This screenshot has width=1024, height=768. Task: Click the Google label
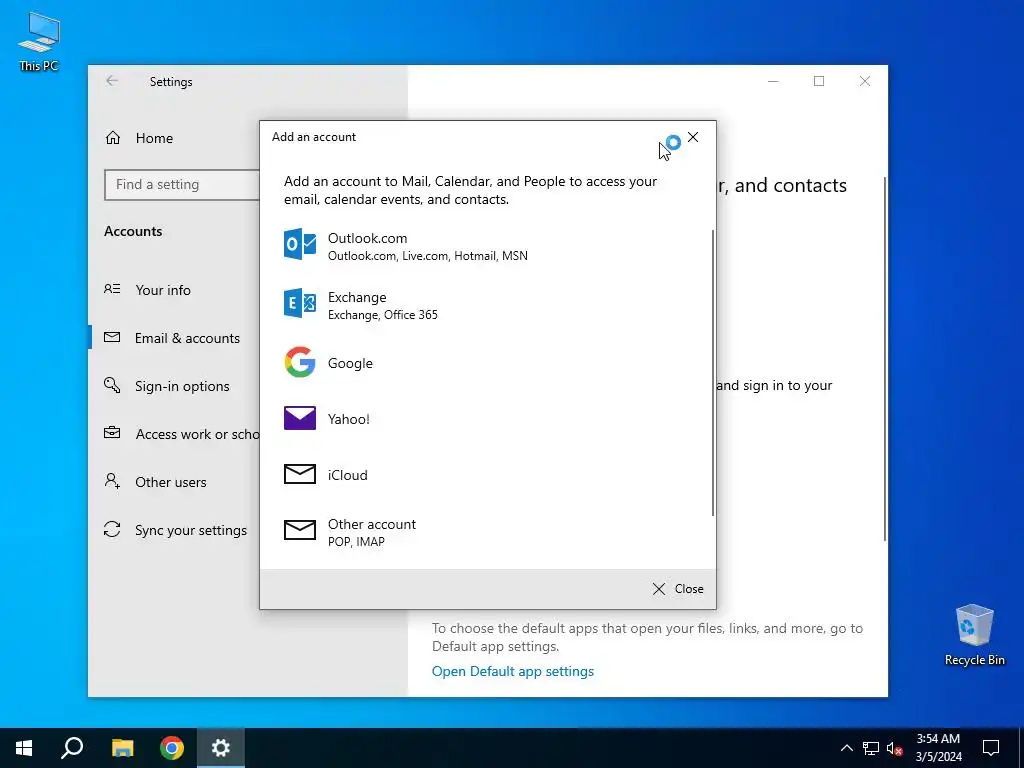(x=350, y=363)
